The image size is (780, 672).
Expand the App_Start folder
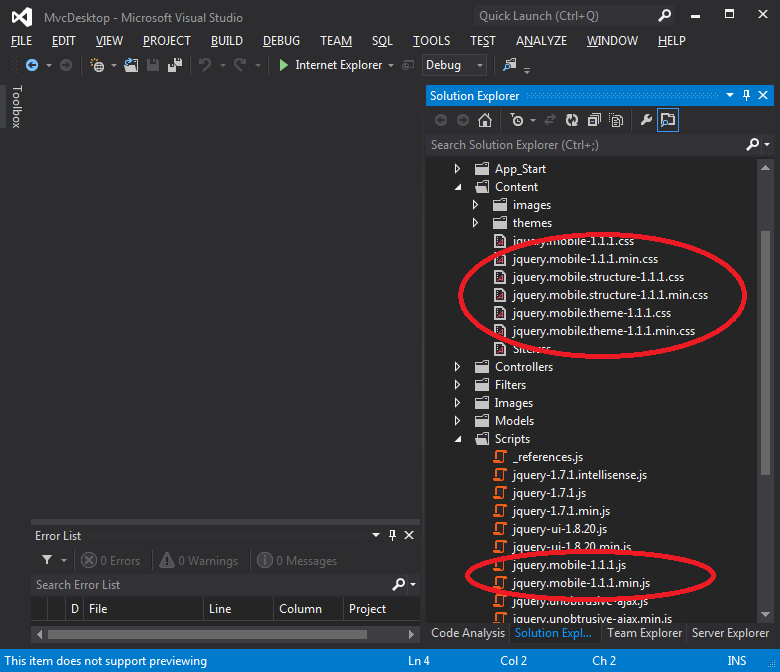(x=457, y=169)
